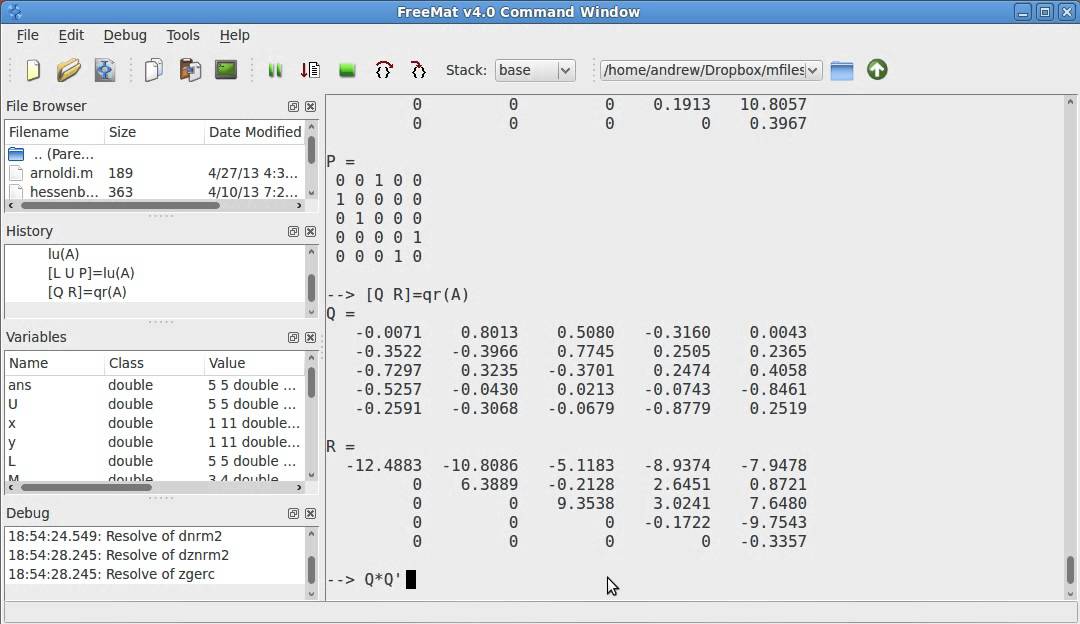This screenshot has width=1080, height=624.
Task: Click the terminal screen icon in the toolbar
Action: tap(226, 70)
